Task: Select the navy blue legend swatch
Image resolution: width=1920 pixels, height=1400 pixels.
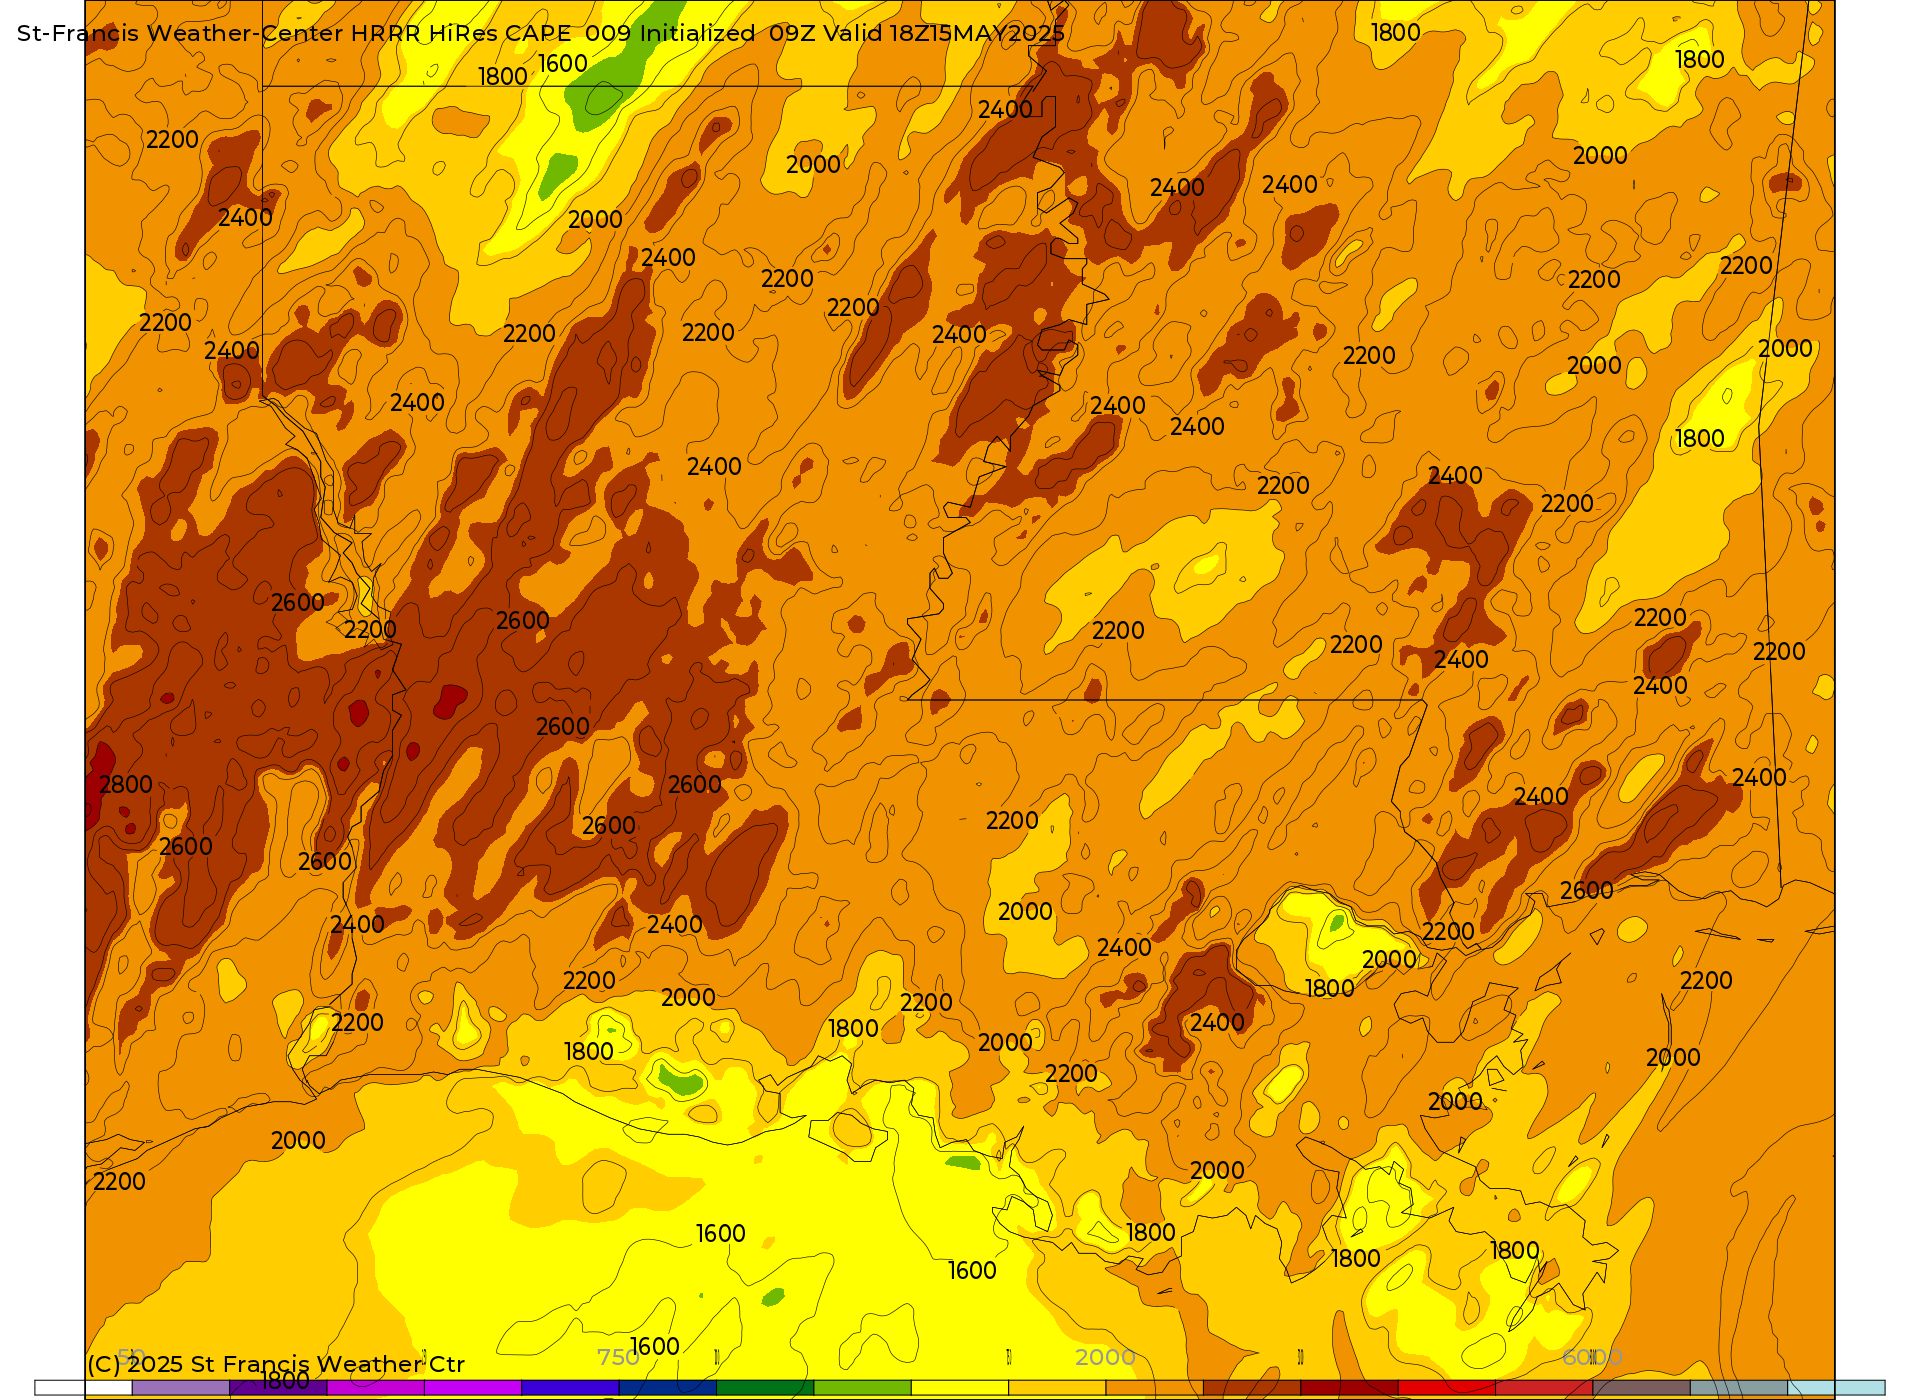Action: tap(668, 1388)
